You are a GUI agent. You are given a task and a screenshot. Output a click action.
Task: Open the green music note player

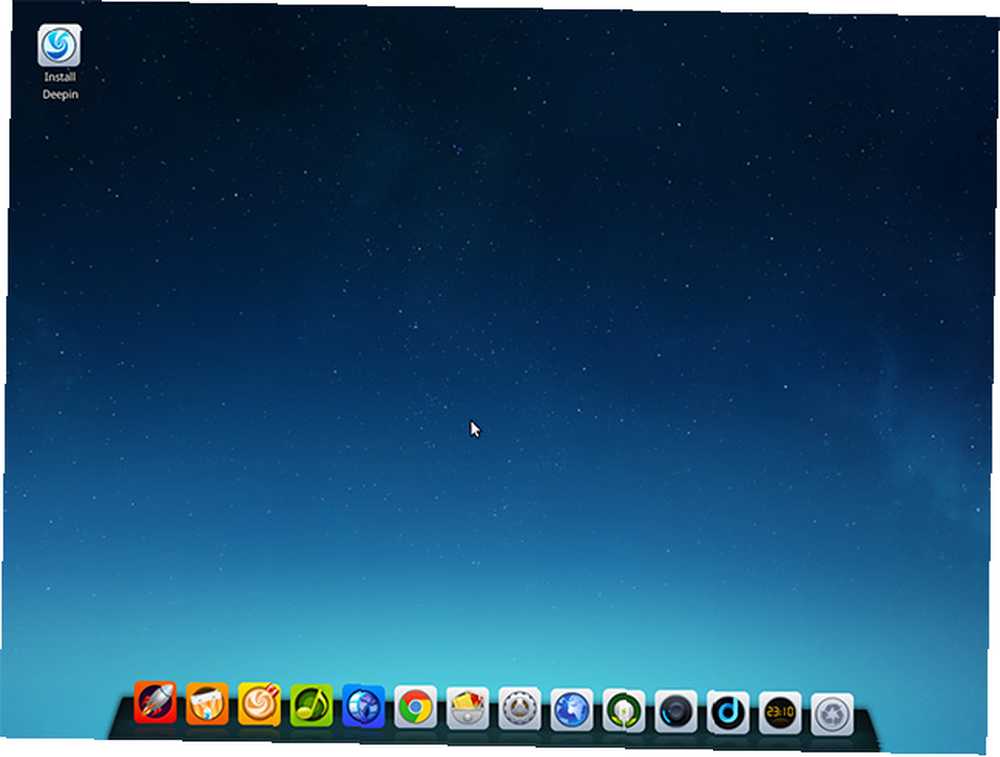click(311, 705)
